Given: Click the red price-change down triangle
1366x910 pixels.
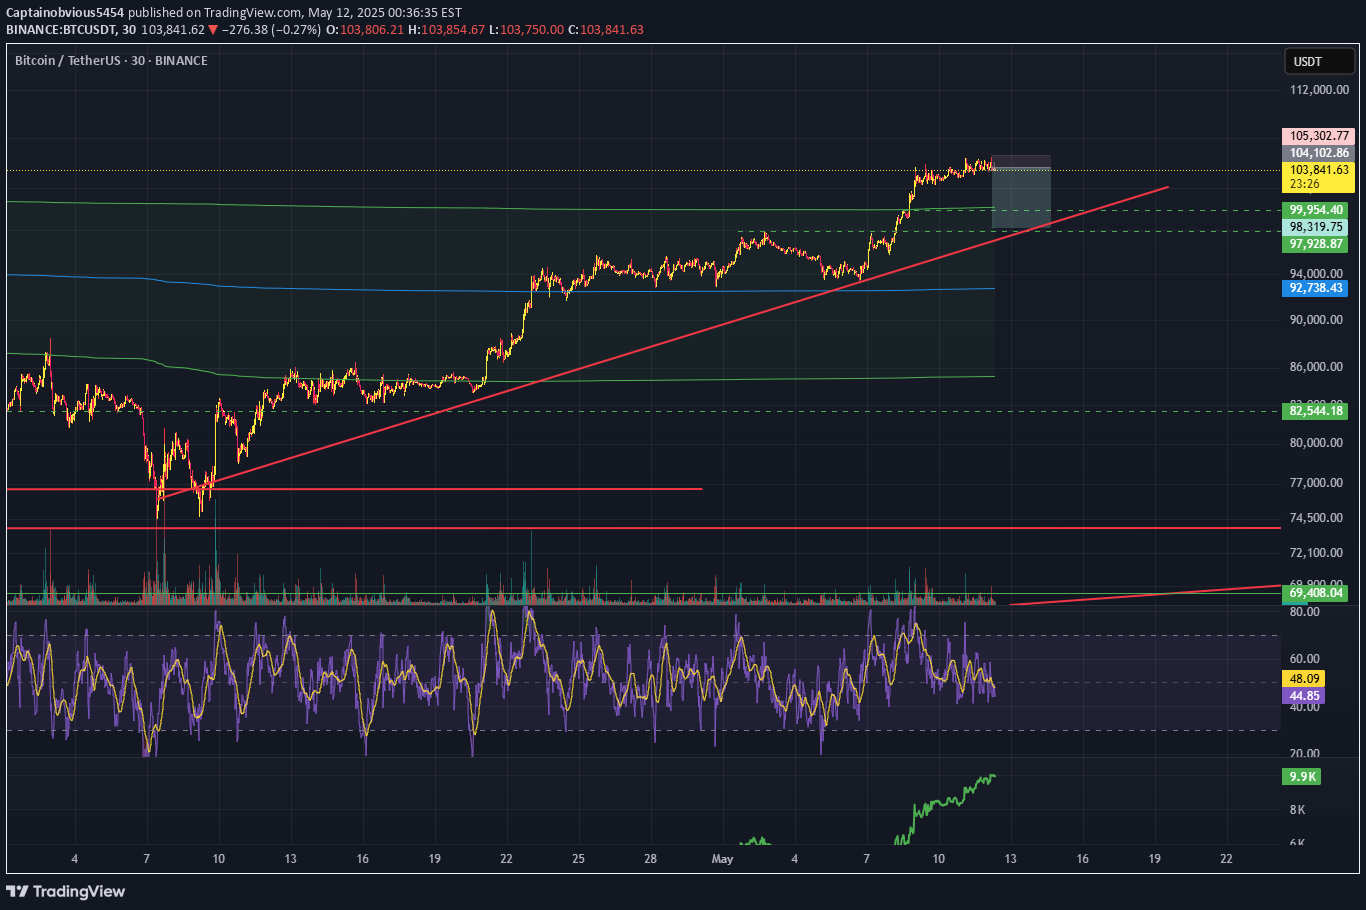Looking at the screenshot, I should [x=211, y=29].
